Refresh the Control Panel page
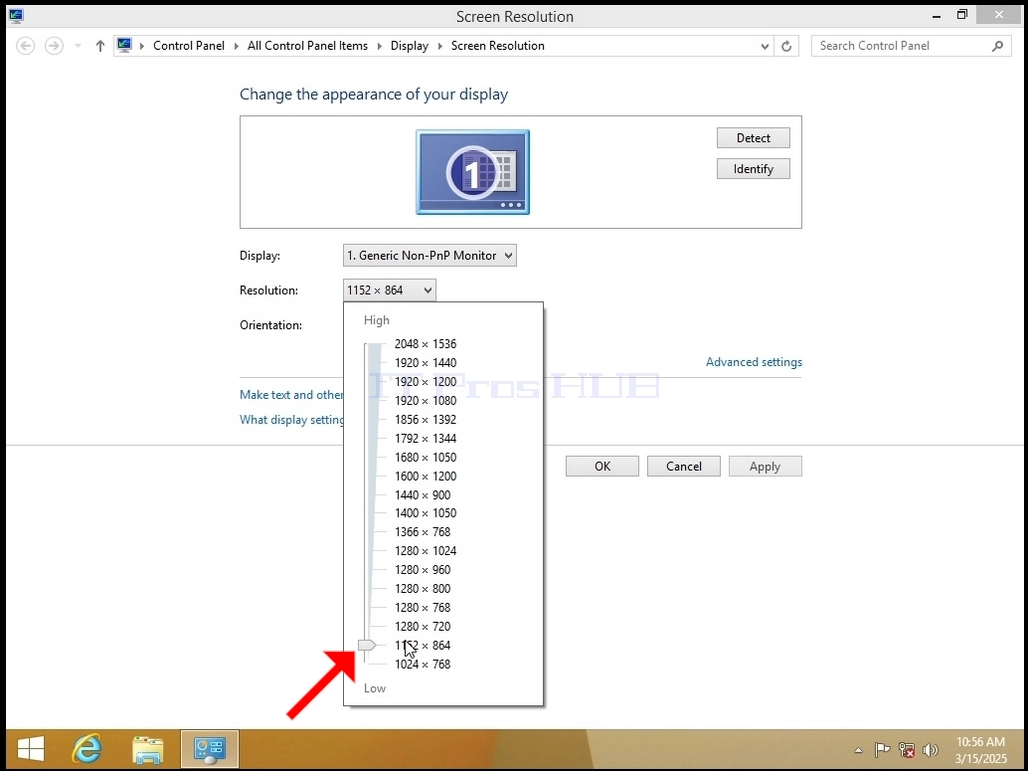Viewport: 1028px width, 771px height. (x=786, y=46)
